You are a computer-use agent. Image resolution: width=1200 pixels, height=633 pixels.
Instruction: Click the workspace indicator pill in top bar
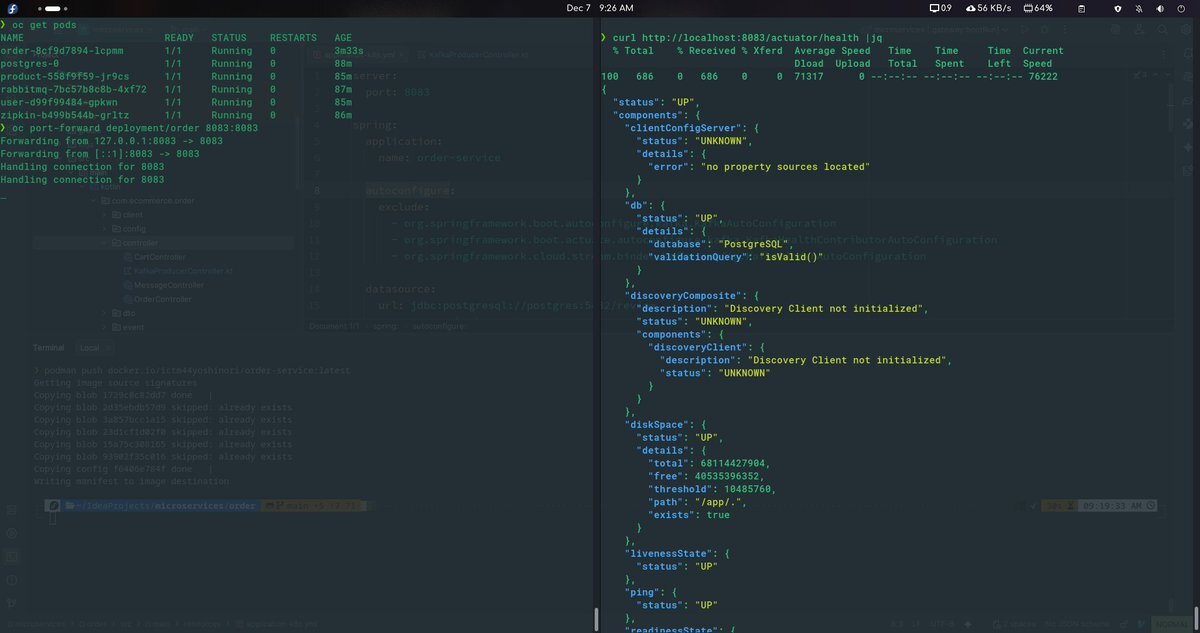point(54,8)
